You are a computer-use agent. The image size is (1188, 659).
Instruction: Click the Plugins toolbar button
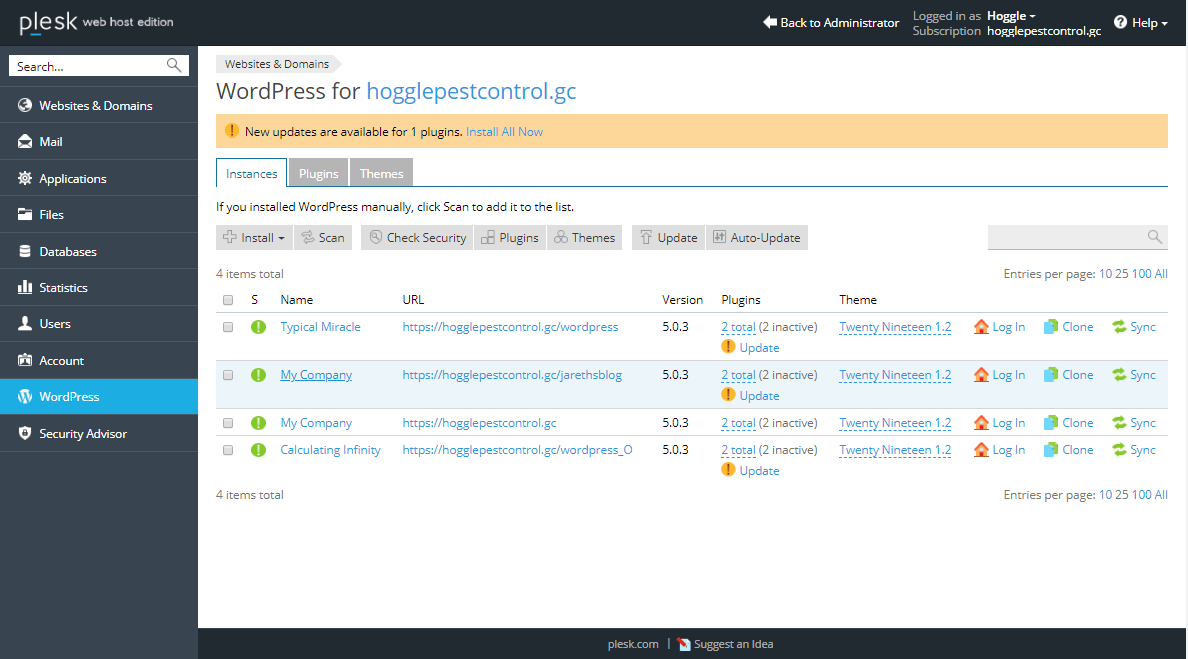pos(510,237)
